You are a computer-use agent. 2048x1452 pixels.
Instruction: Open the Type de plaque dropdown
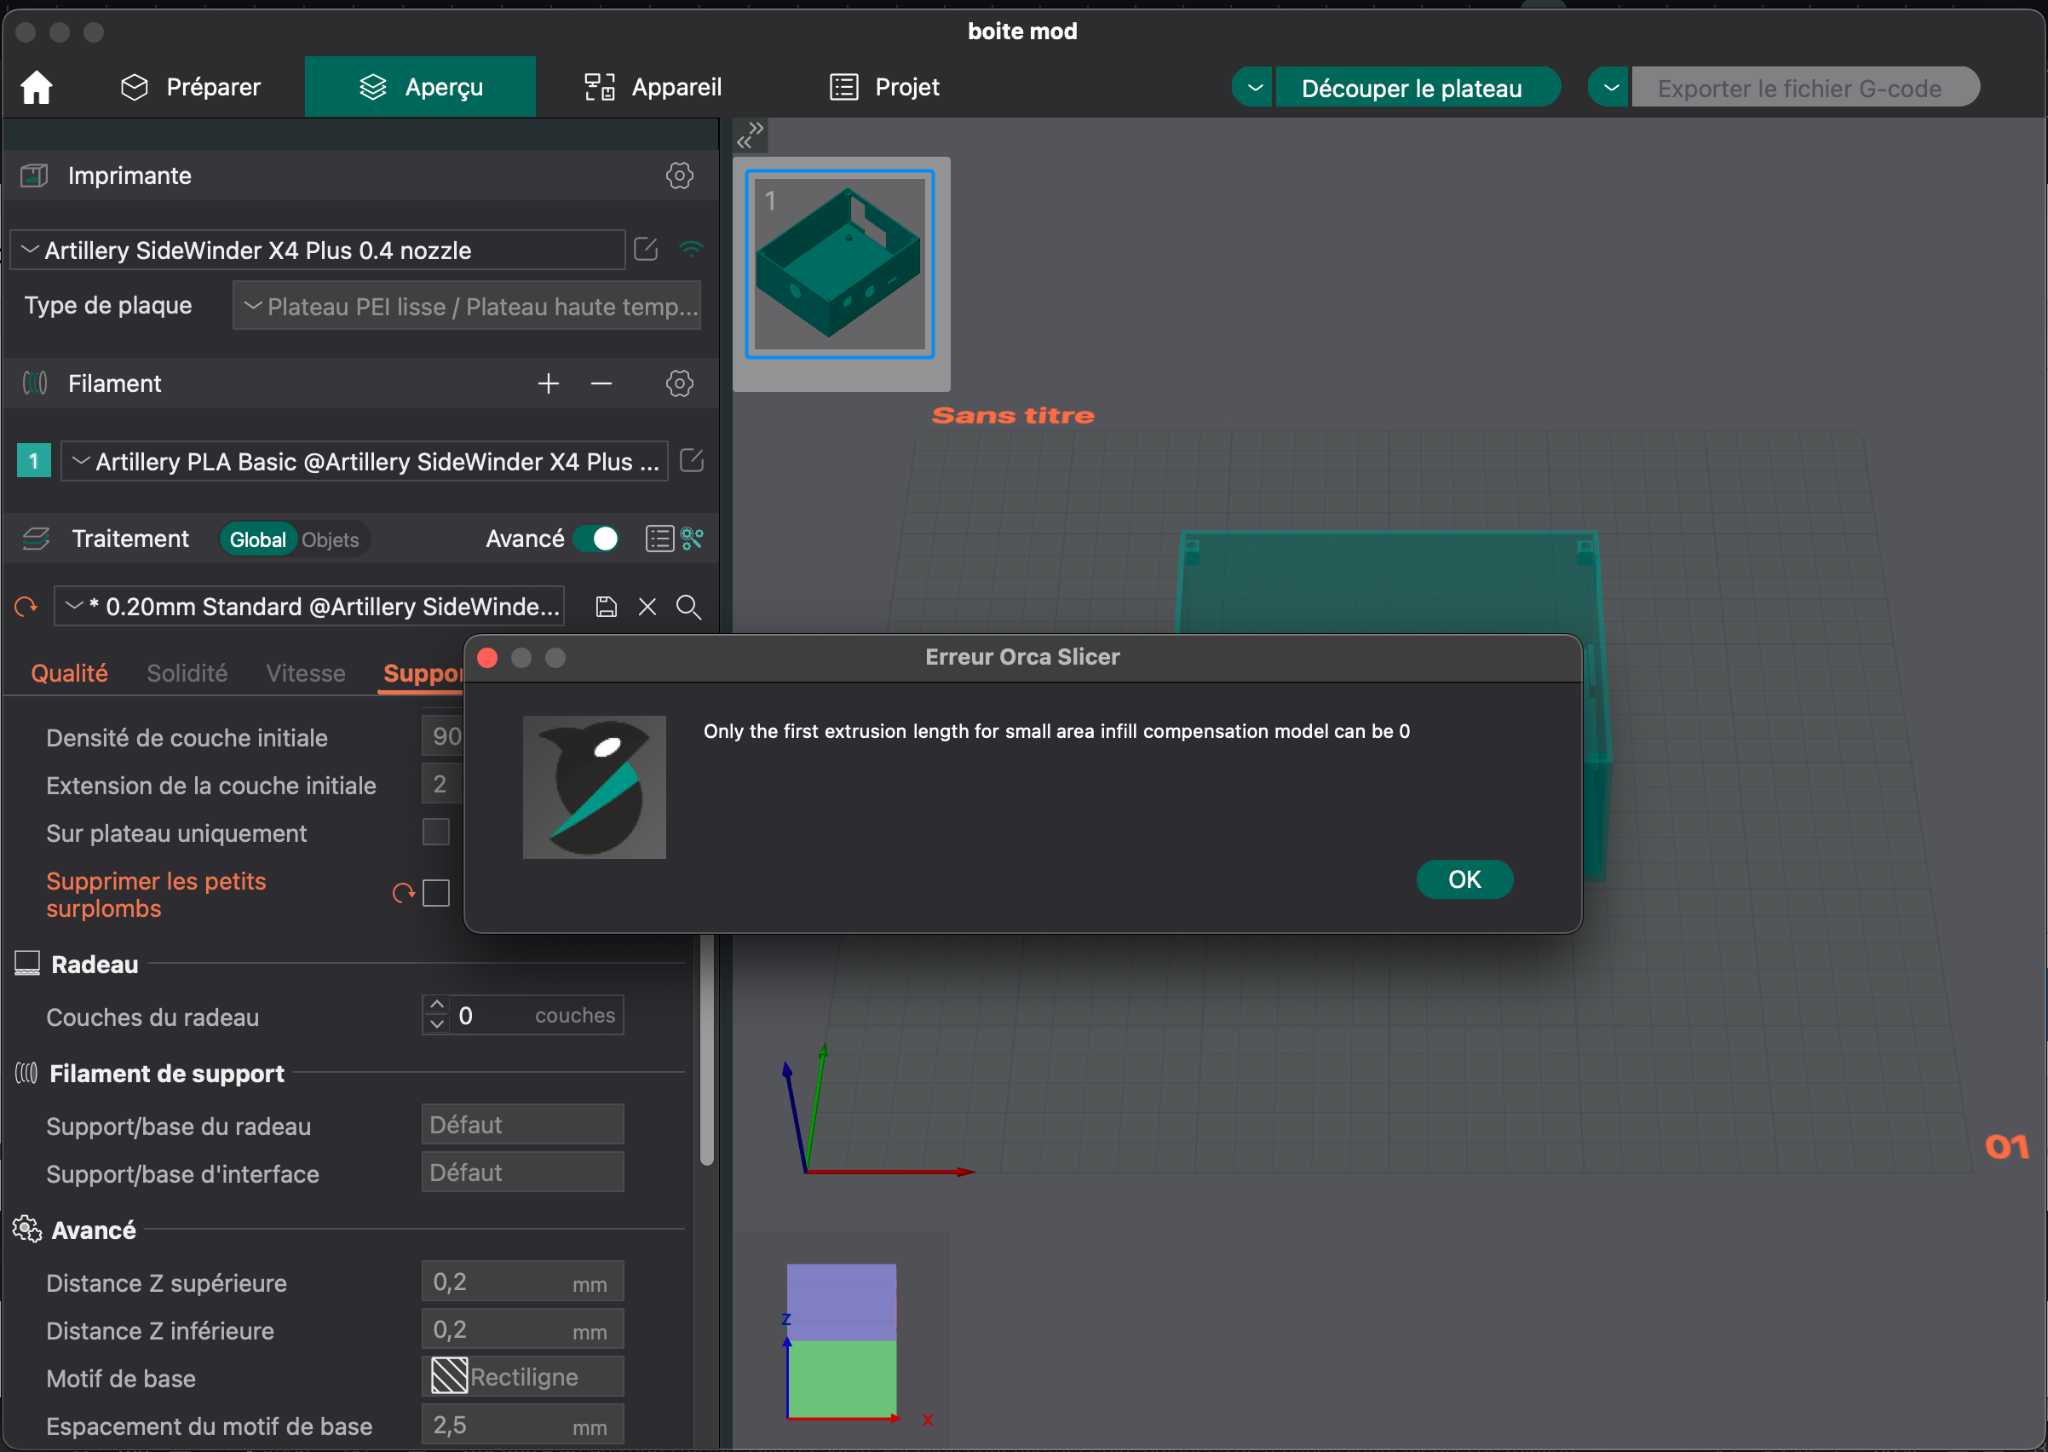pos(466,306)
